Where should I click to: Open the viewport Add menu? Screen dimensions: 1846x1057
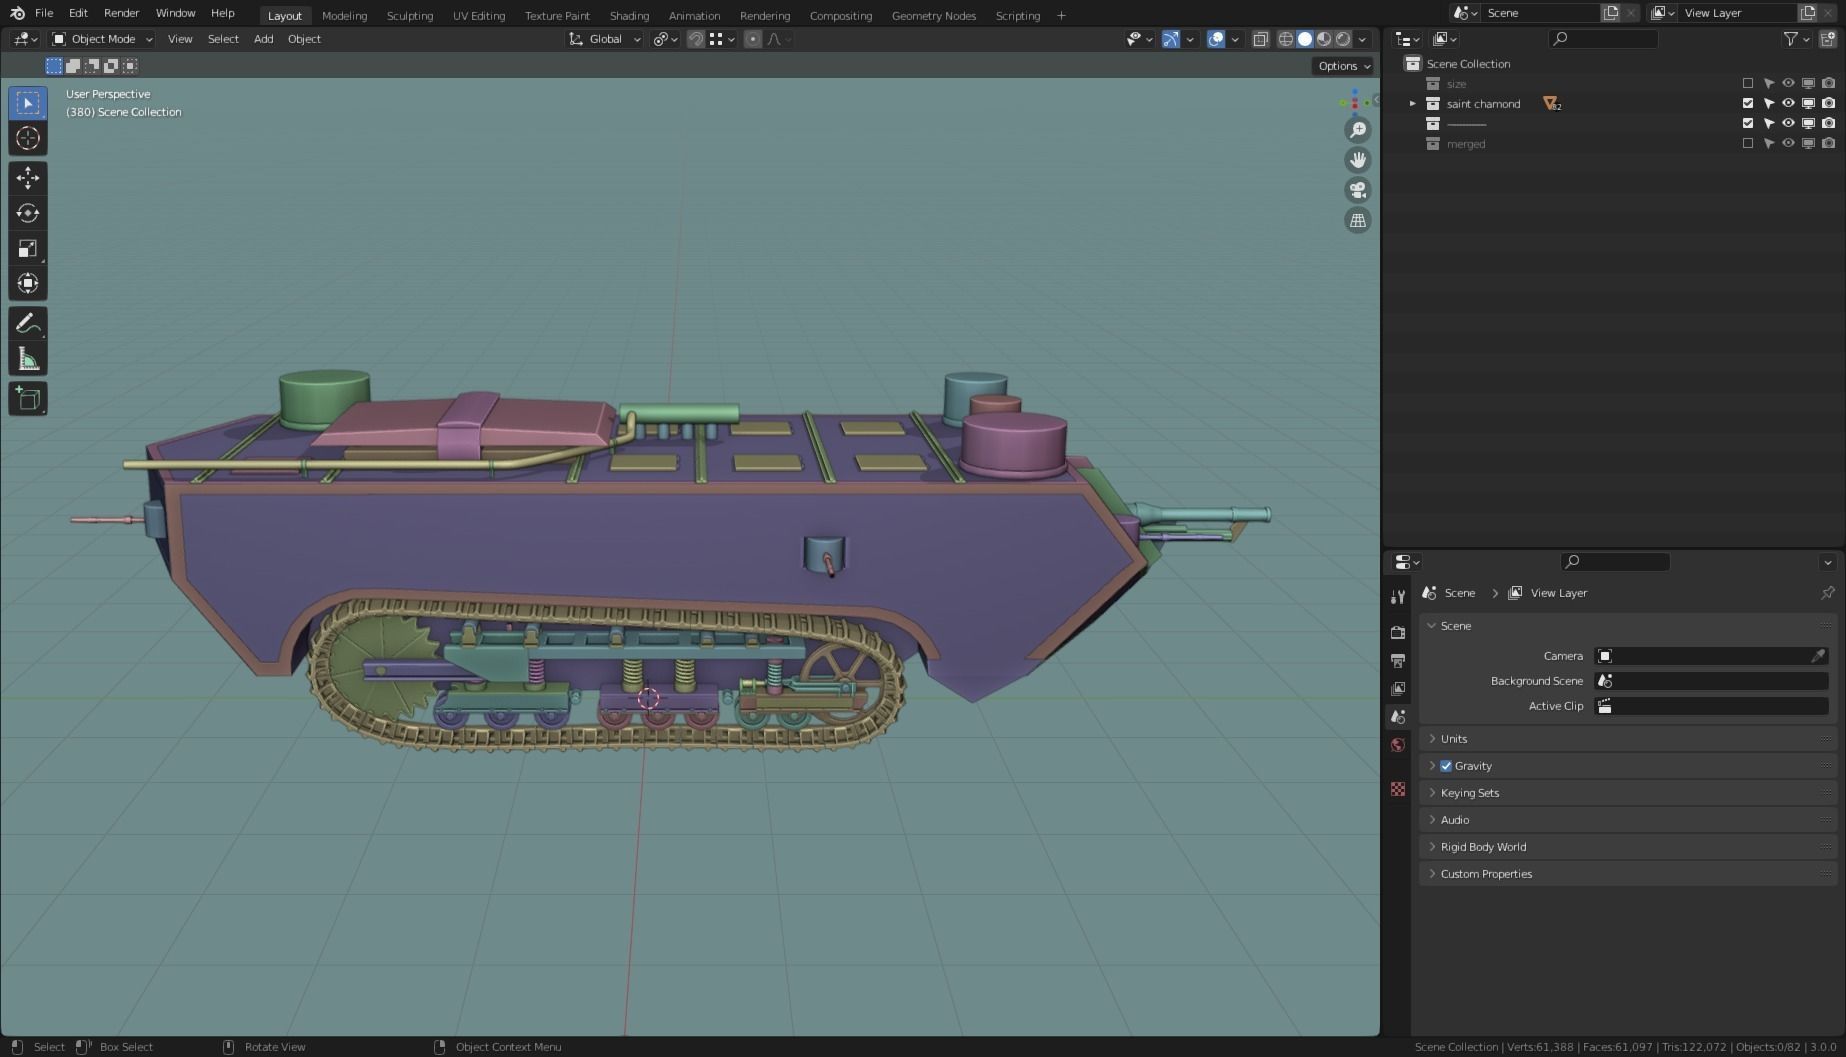[x=263, y=39]
